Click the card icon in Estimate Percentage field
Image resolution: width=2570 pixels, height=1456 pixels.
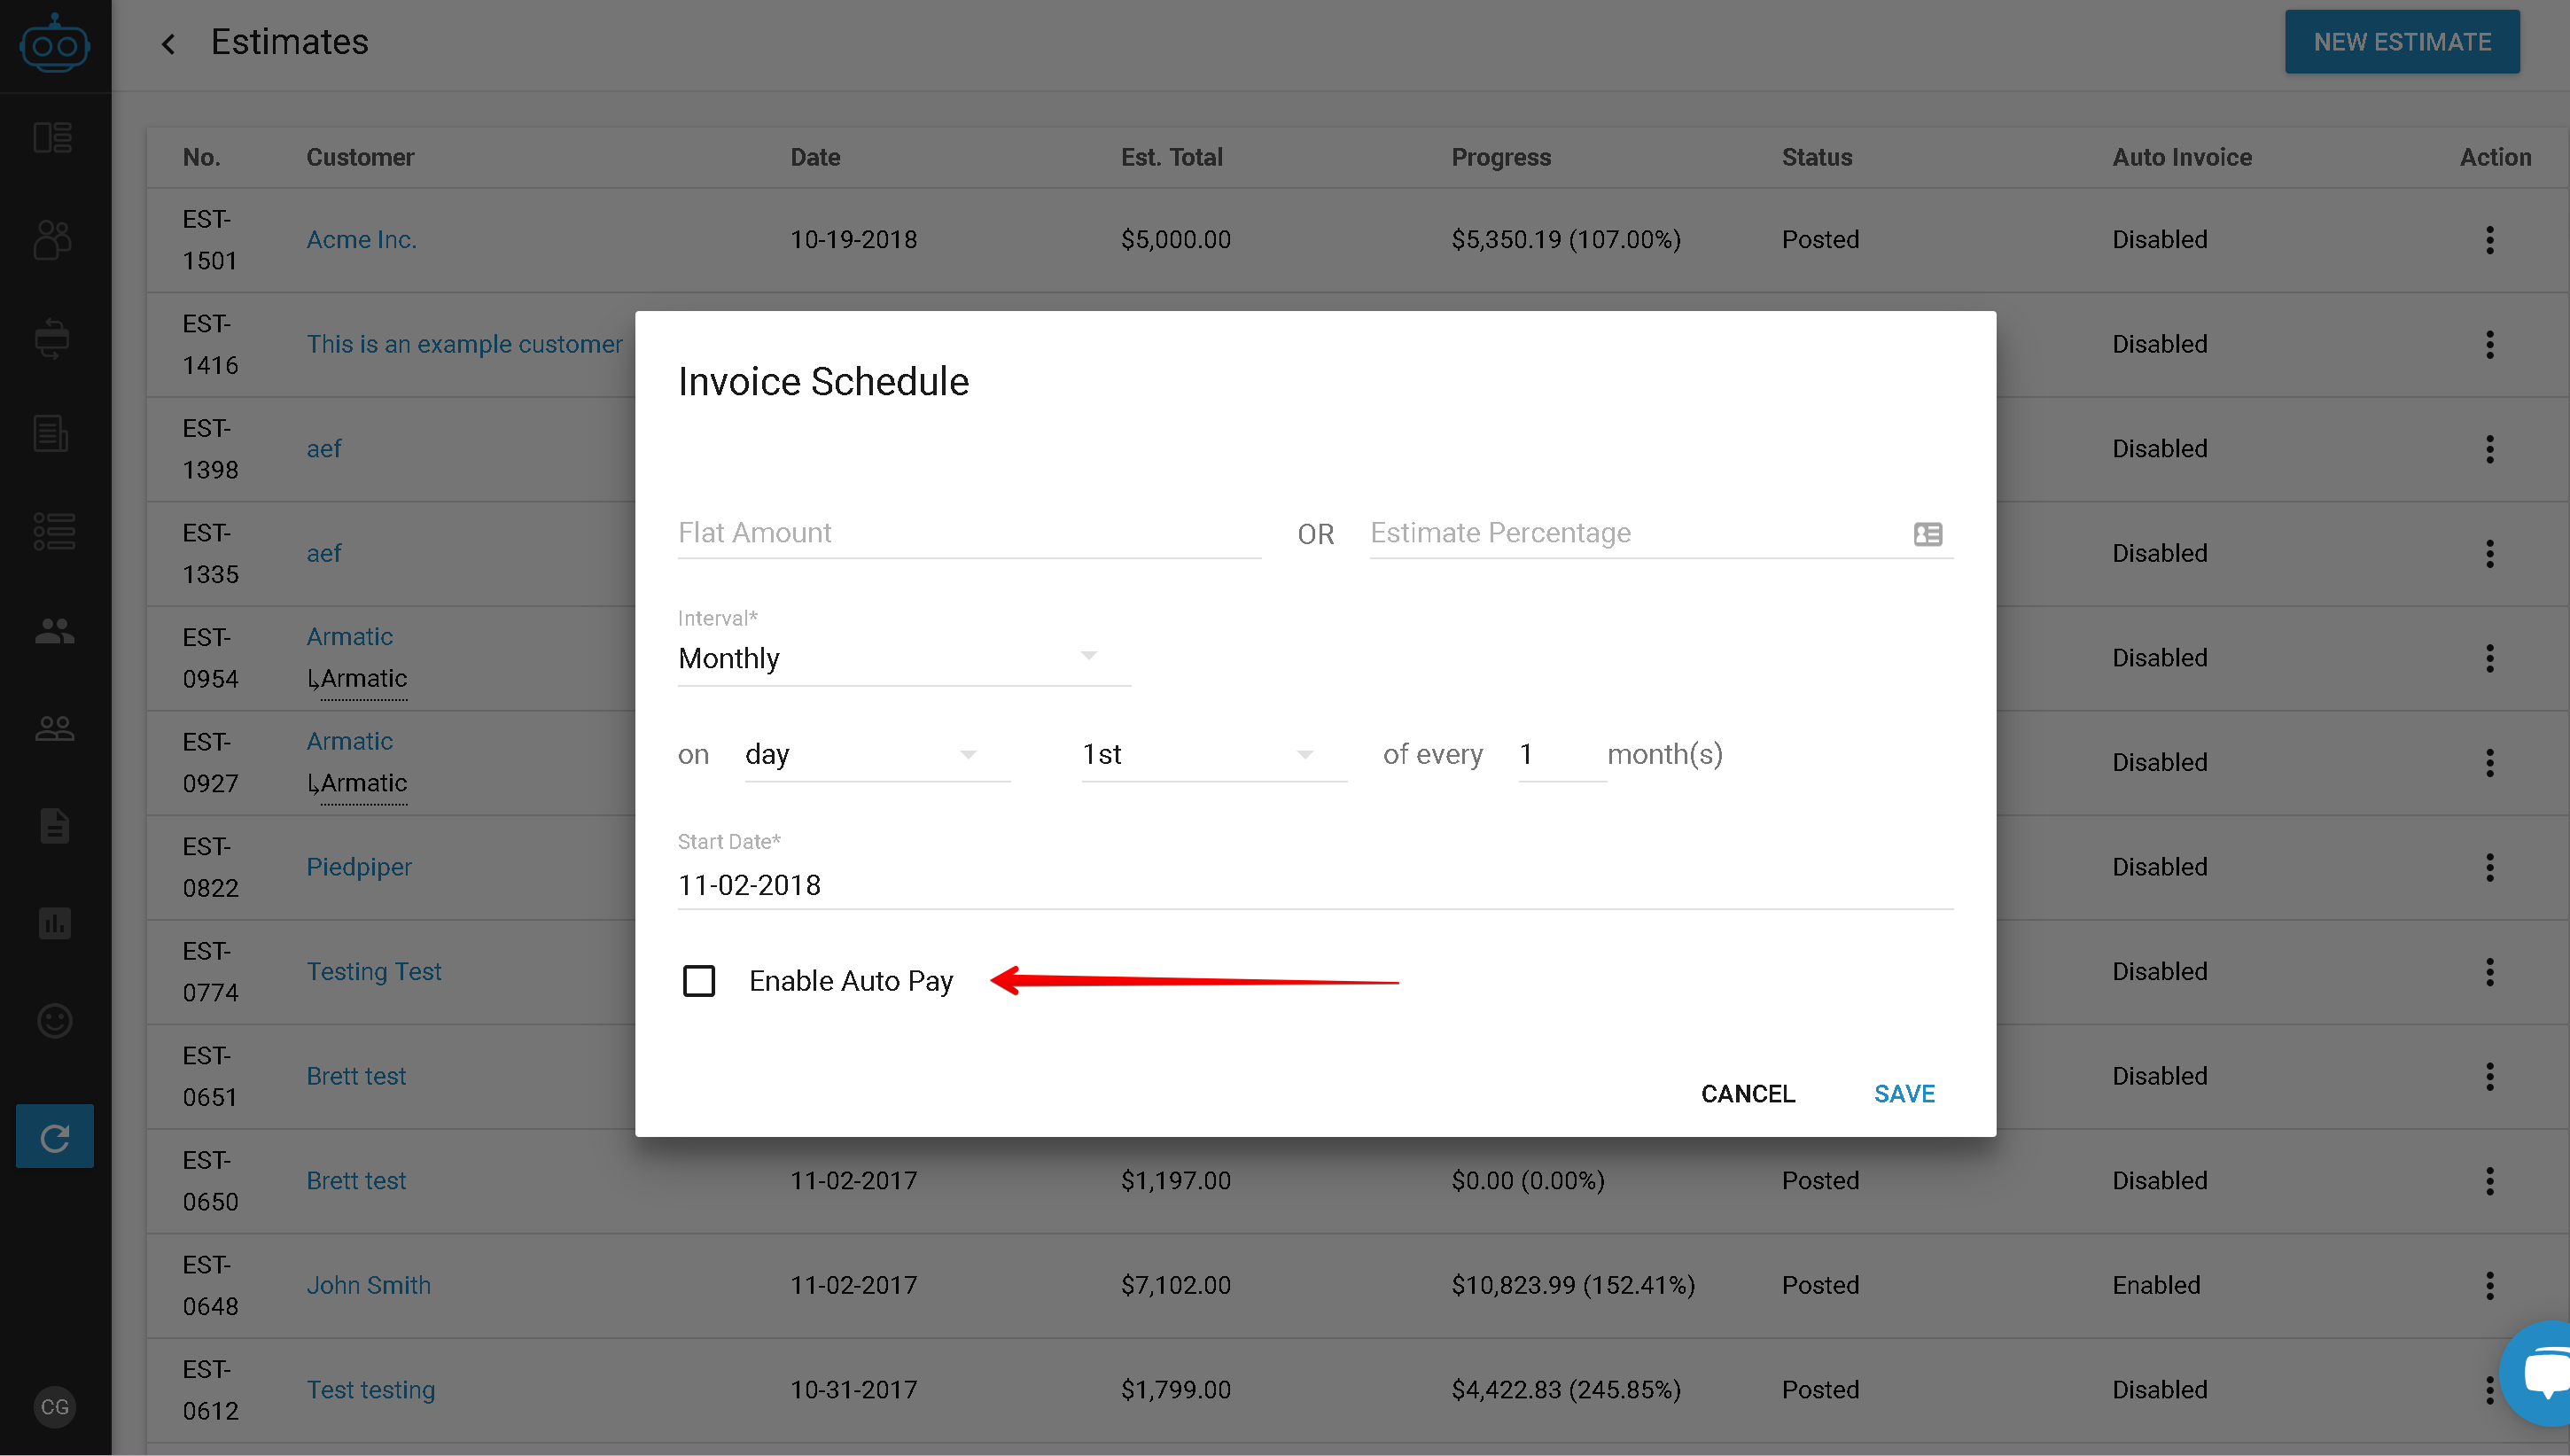tap(1927, 534)
